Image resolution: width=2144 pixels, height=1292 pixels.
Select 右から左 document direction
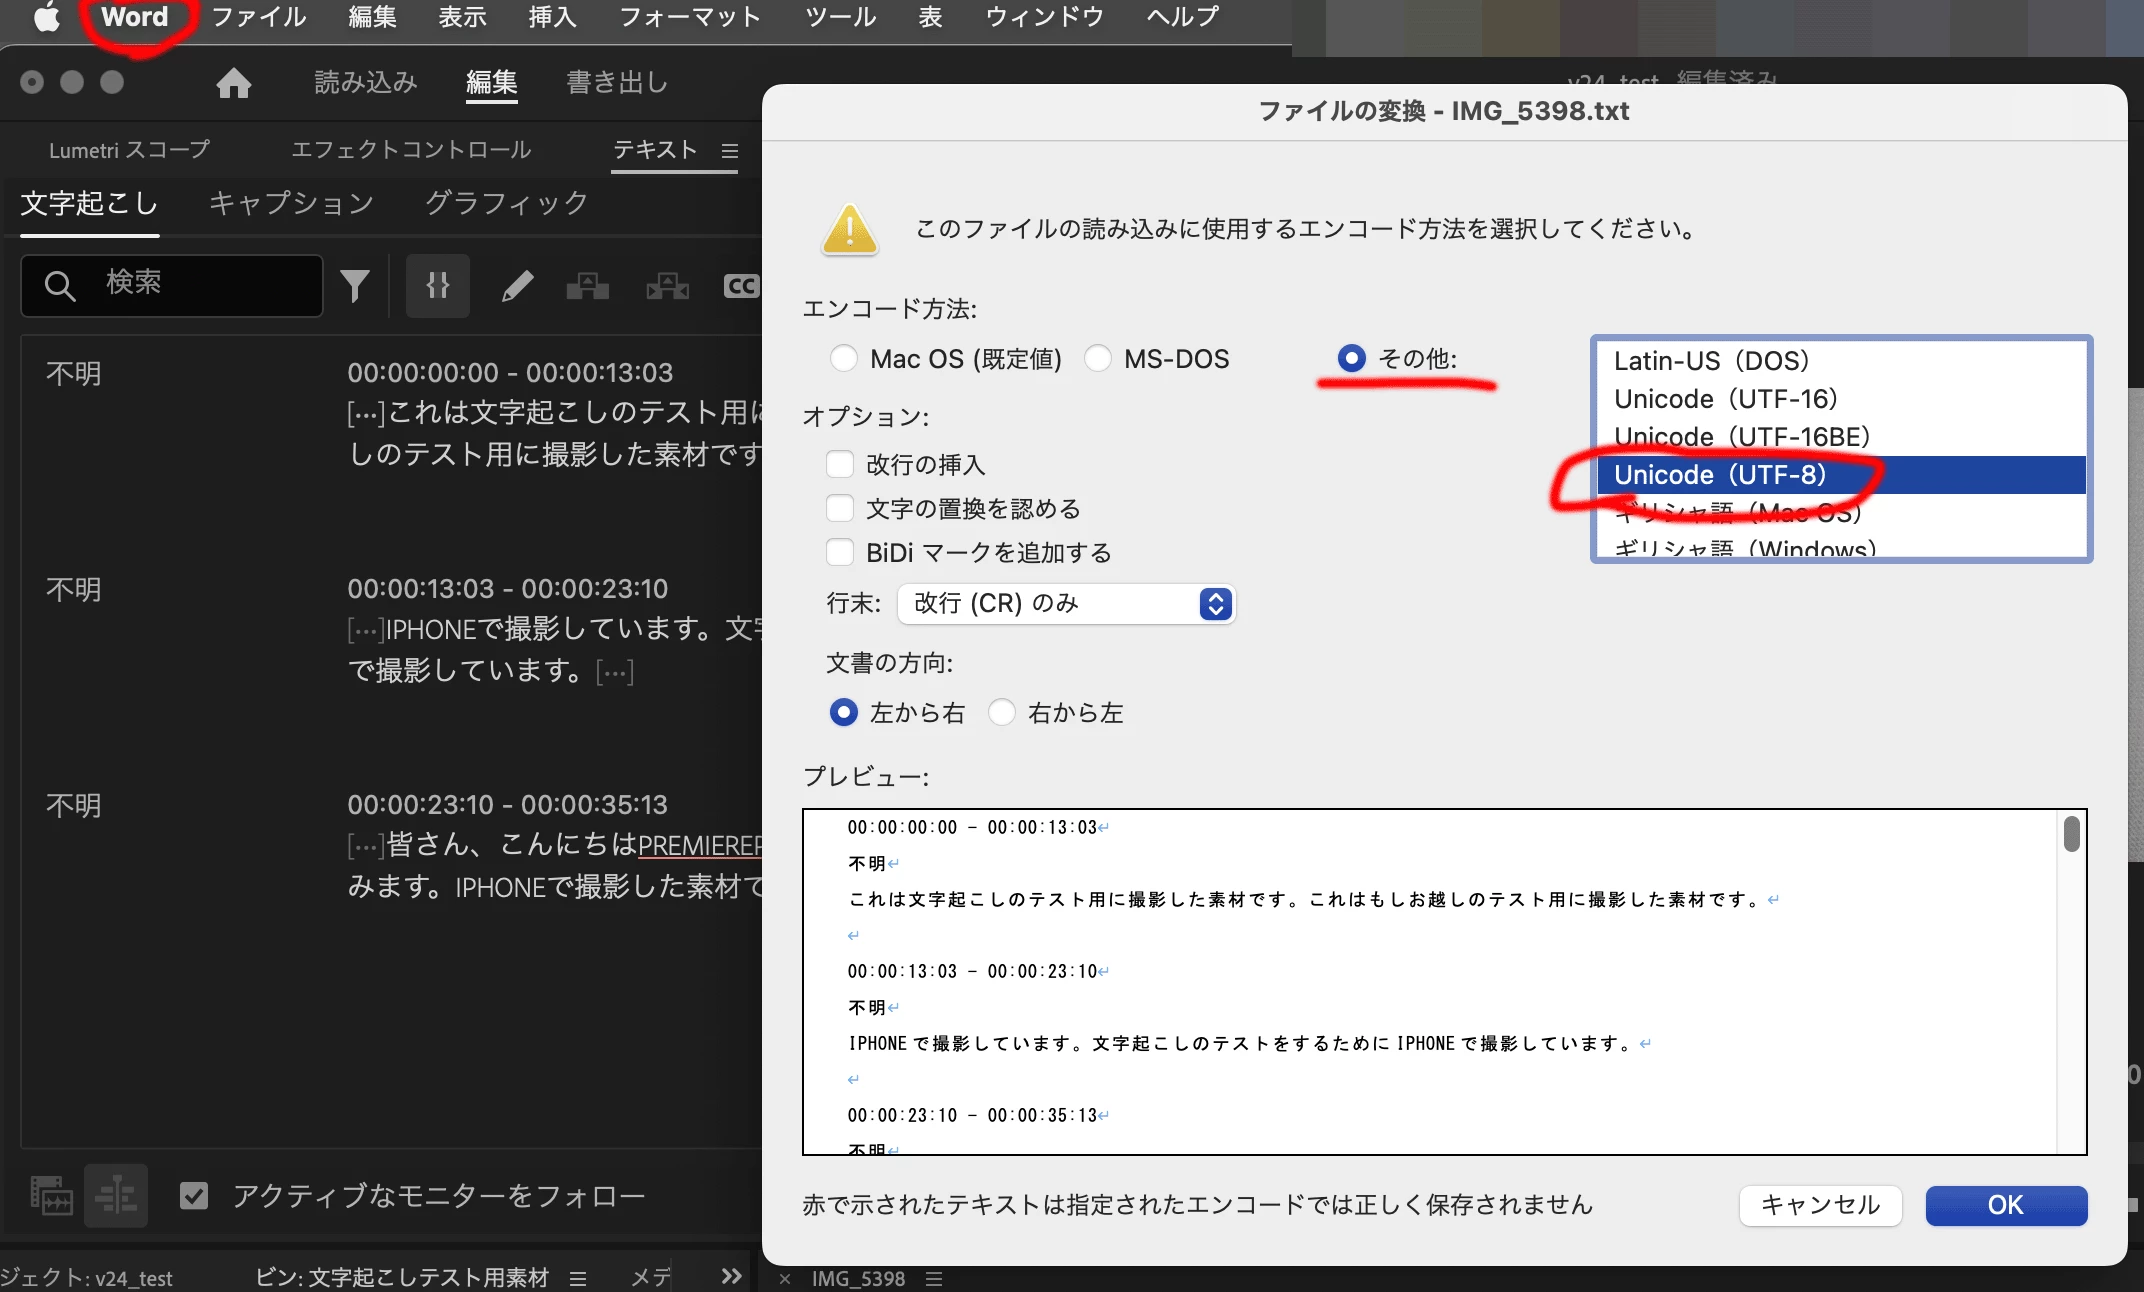(x=1002, y=712)
